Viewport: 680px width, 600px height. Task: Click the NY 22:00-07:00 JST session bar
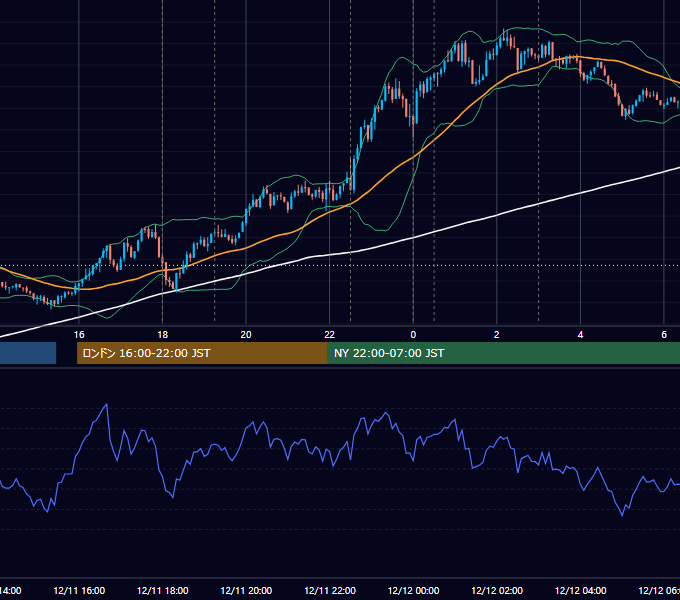503,353
